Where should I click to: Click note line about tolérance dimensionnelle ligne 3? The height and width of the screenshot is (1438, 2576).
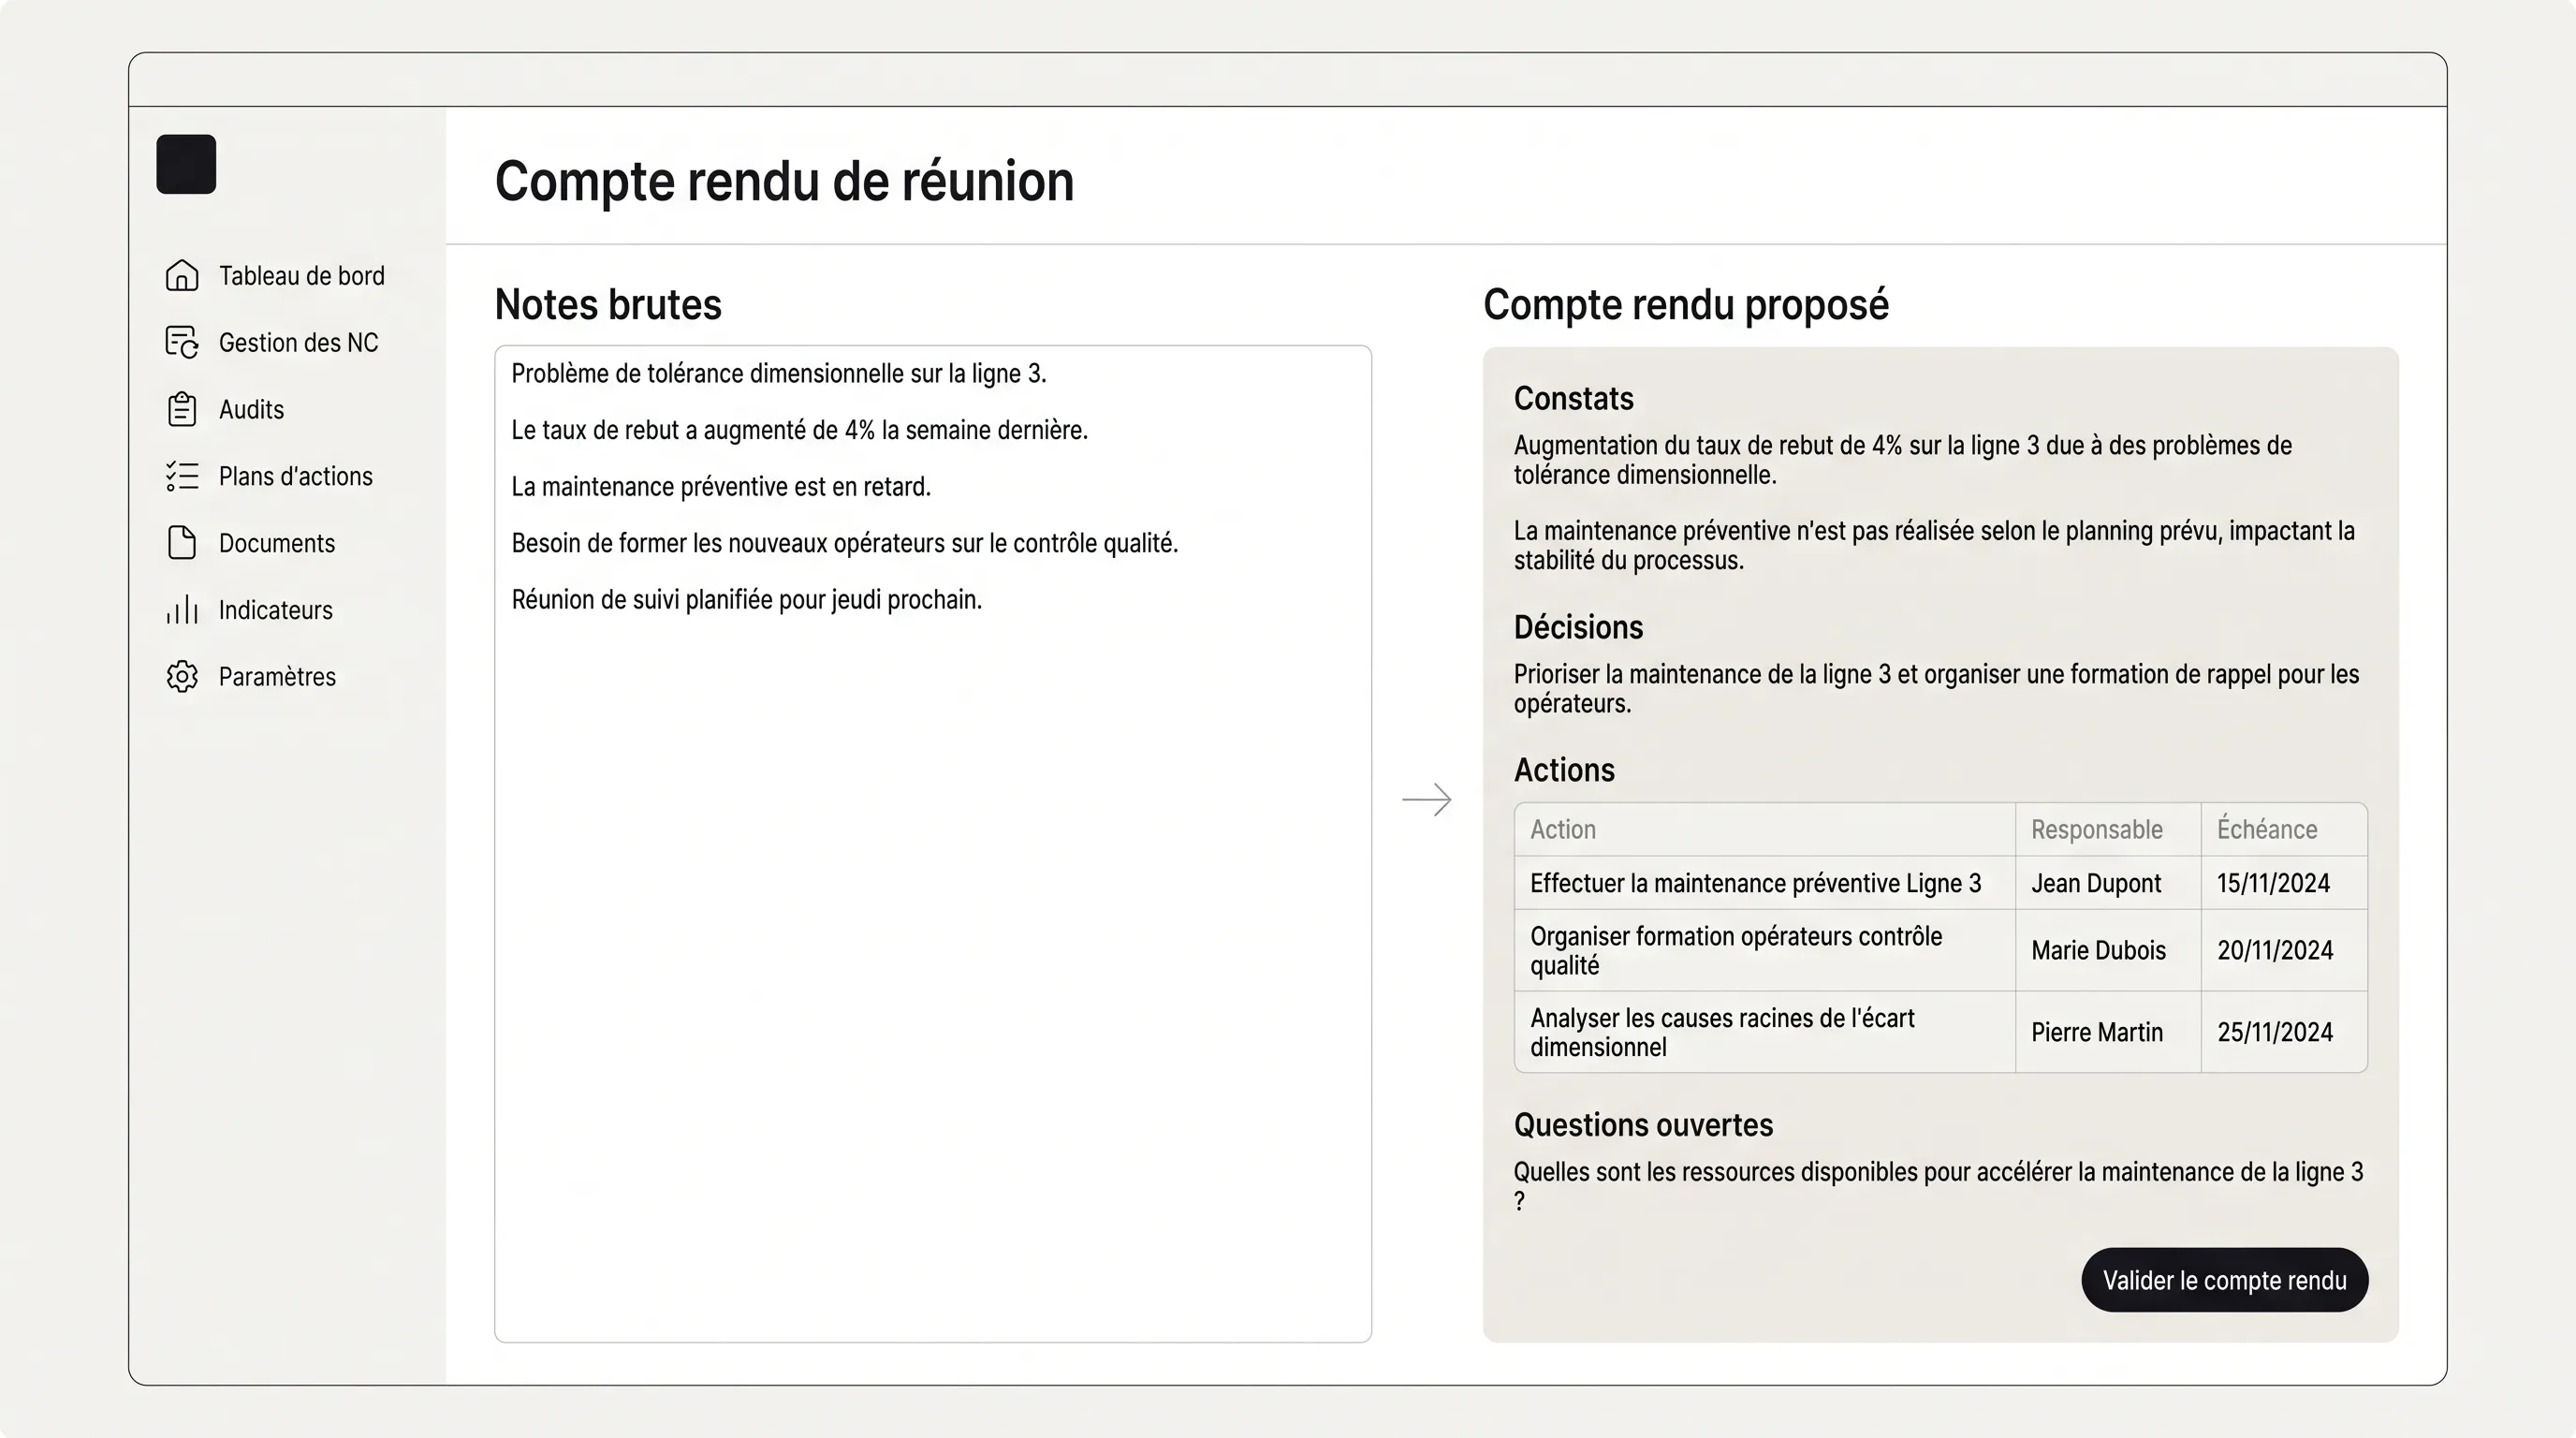point(779,374)
